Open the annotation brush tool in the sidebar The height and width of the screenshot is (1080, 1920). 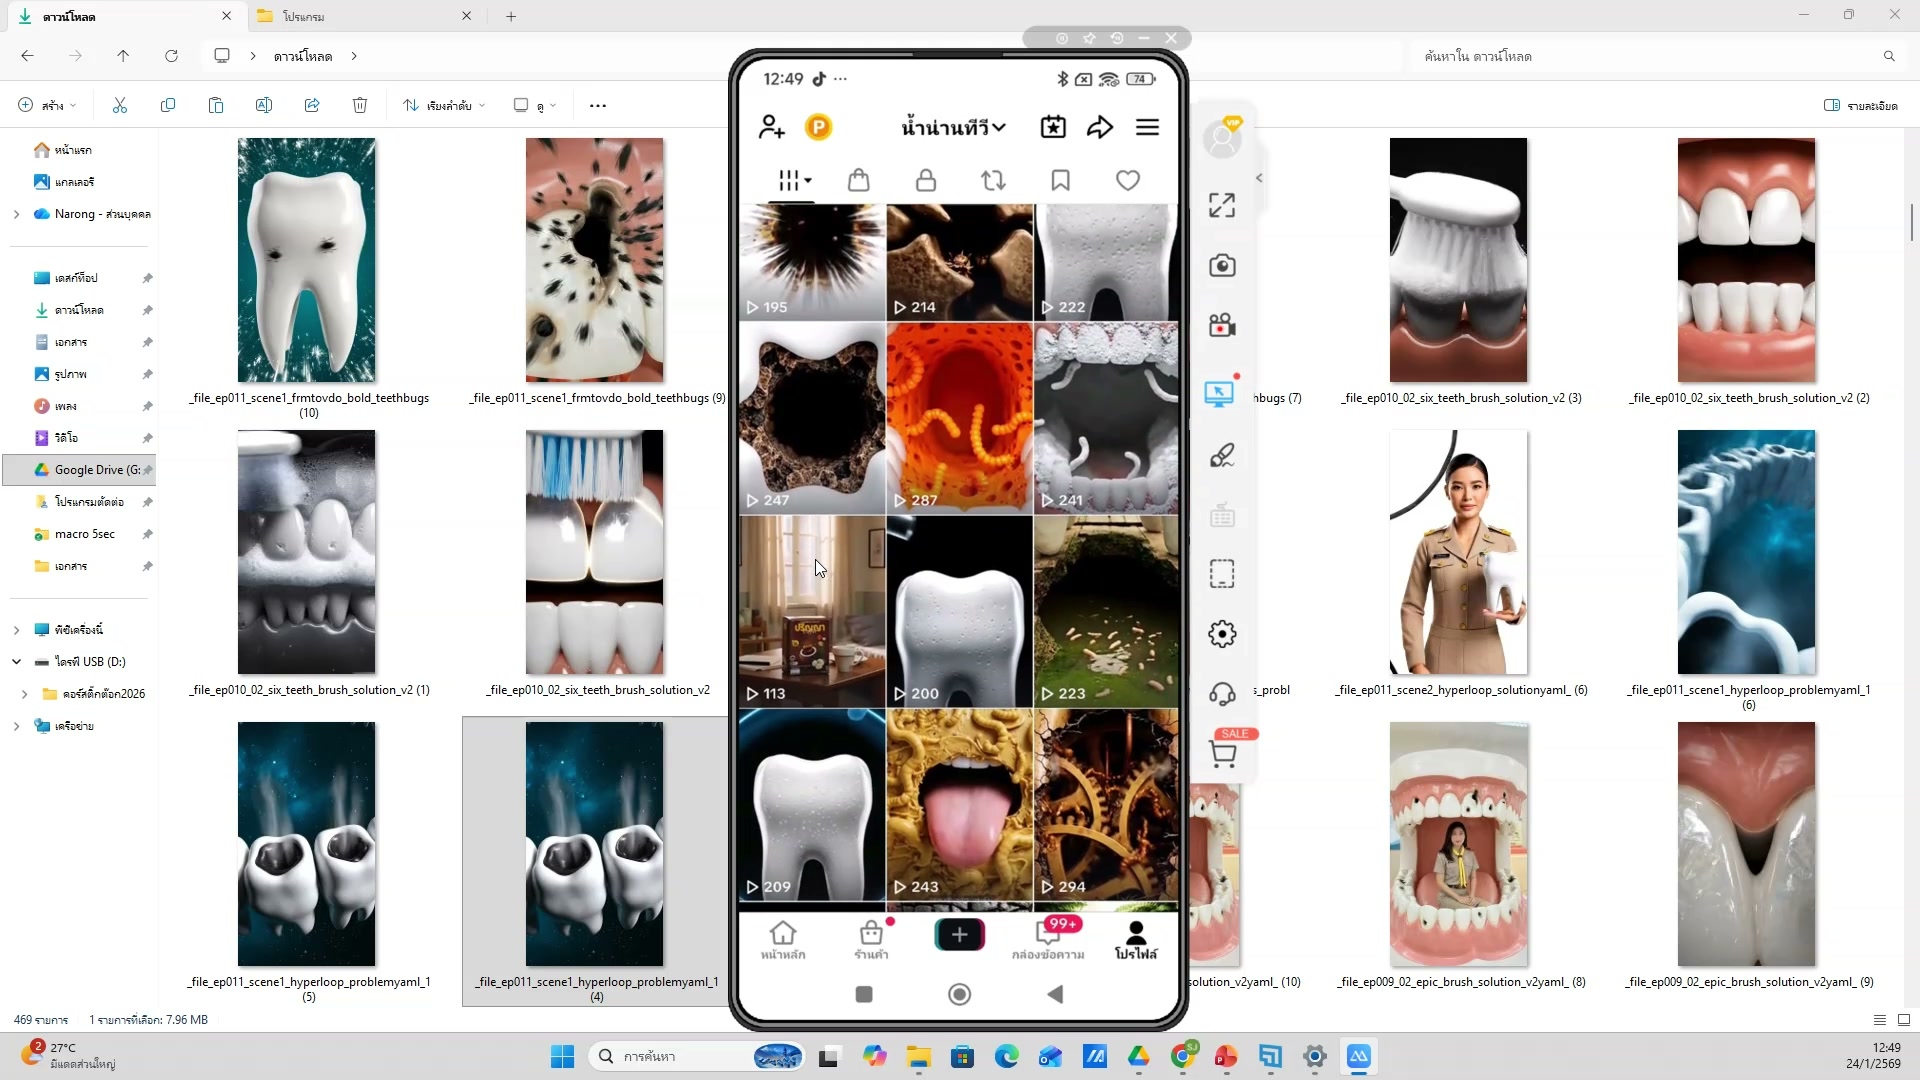point(1222,456)
